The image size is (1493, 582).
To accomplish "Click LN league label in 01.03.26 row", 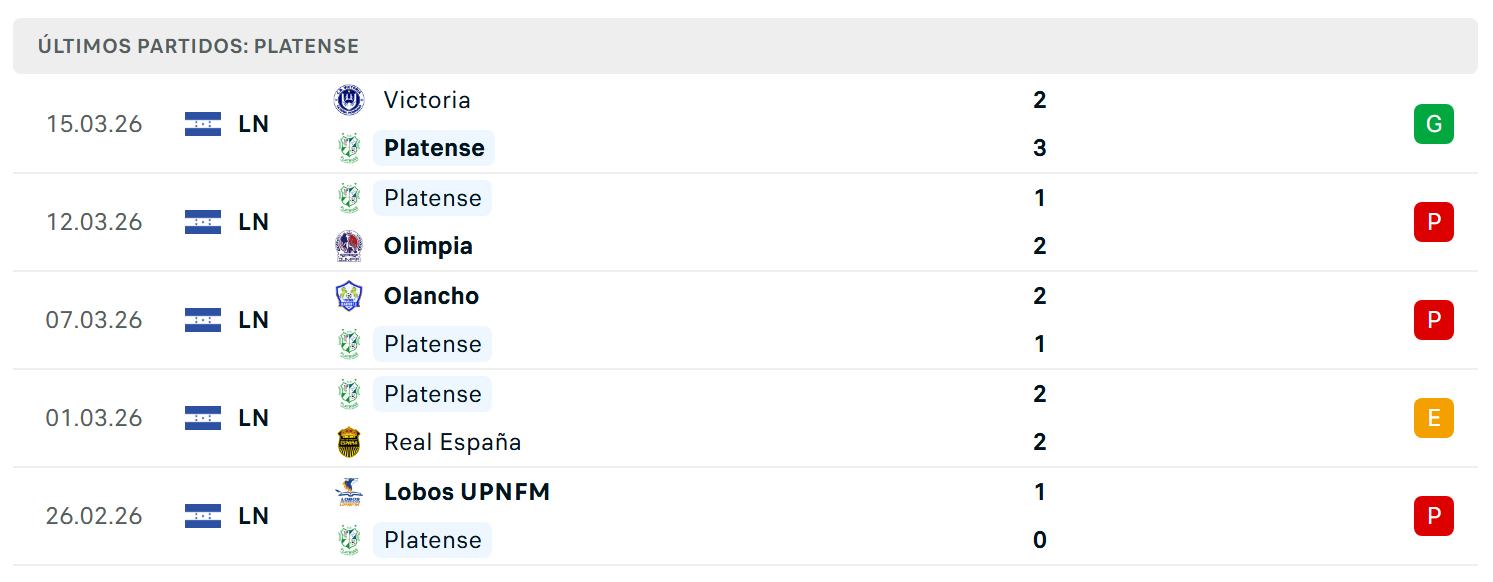I will [x=254, y=418].
